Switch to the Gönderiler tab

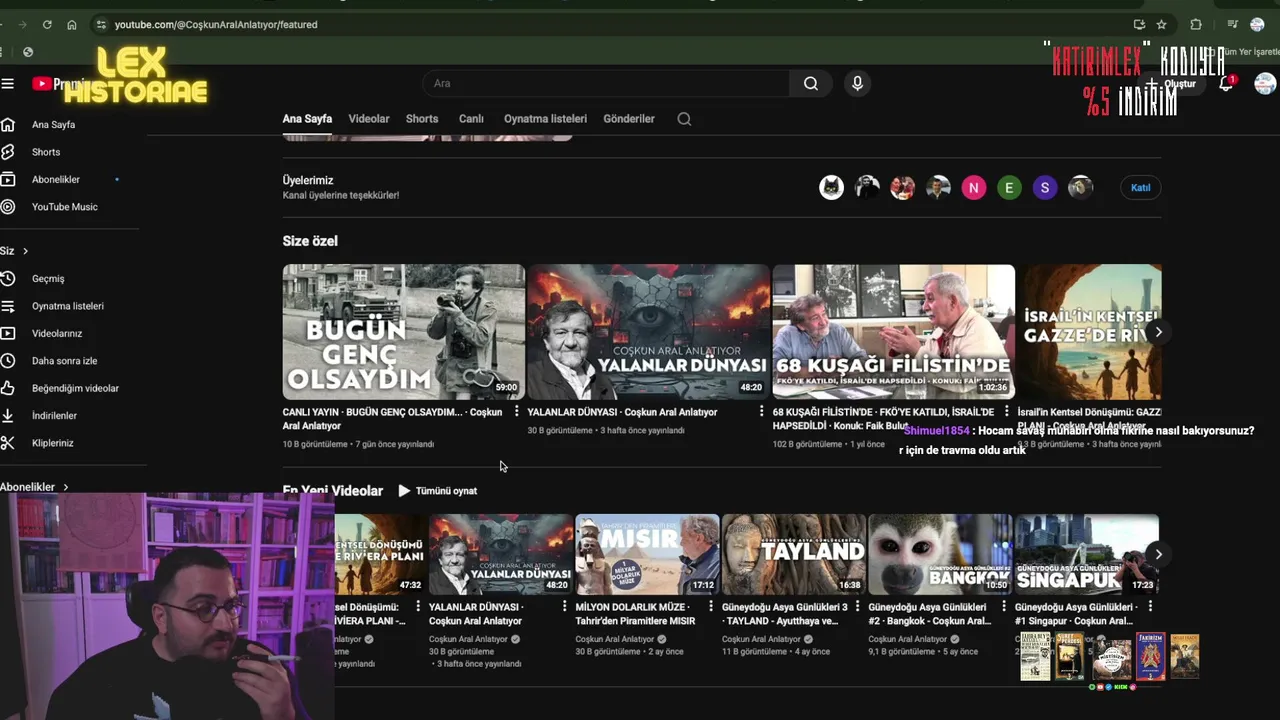tap(629, 119)
